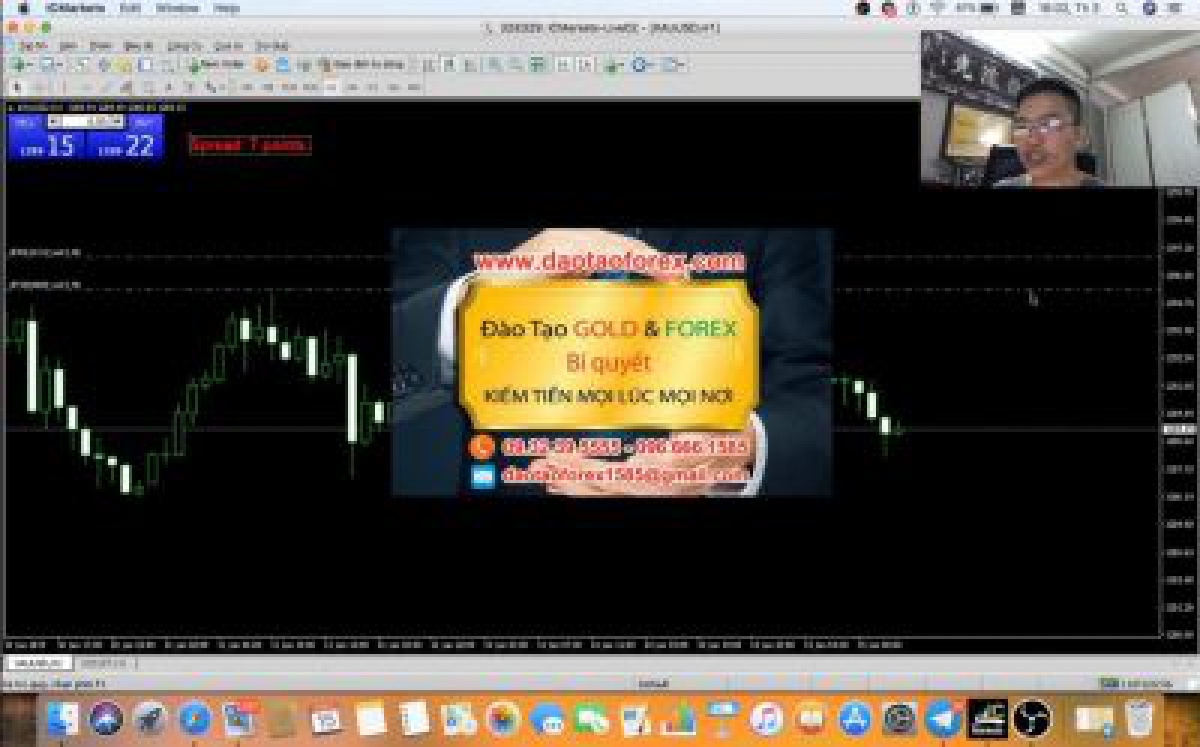Toggle the Terminal panel icon
Image resolution: width=1200 pixels, height=747 pixels.
146,64
